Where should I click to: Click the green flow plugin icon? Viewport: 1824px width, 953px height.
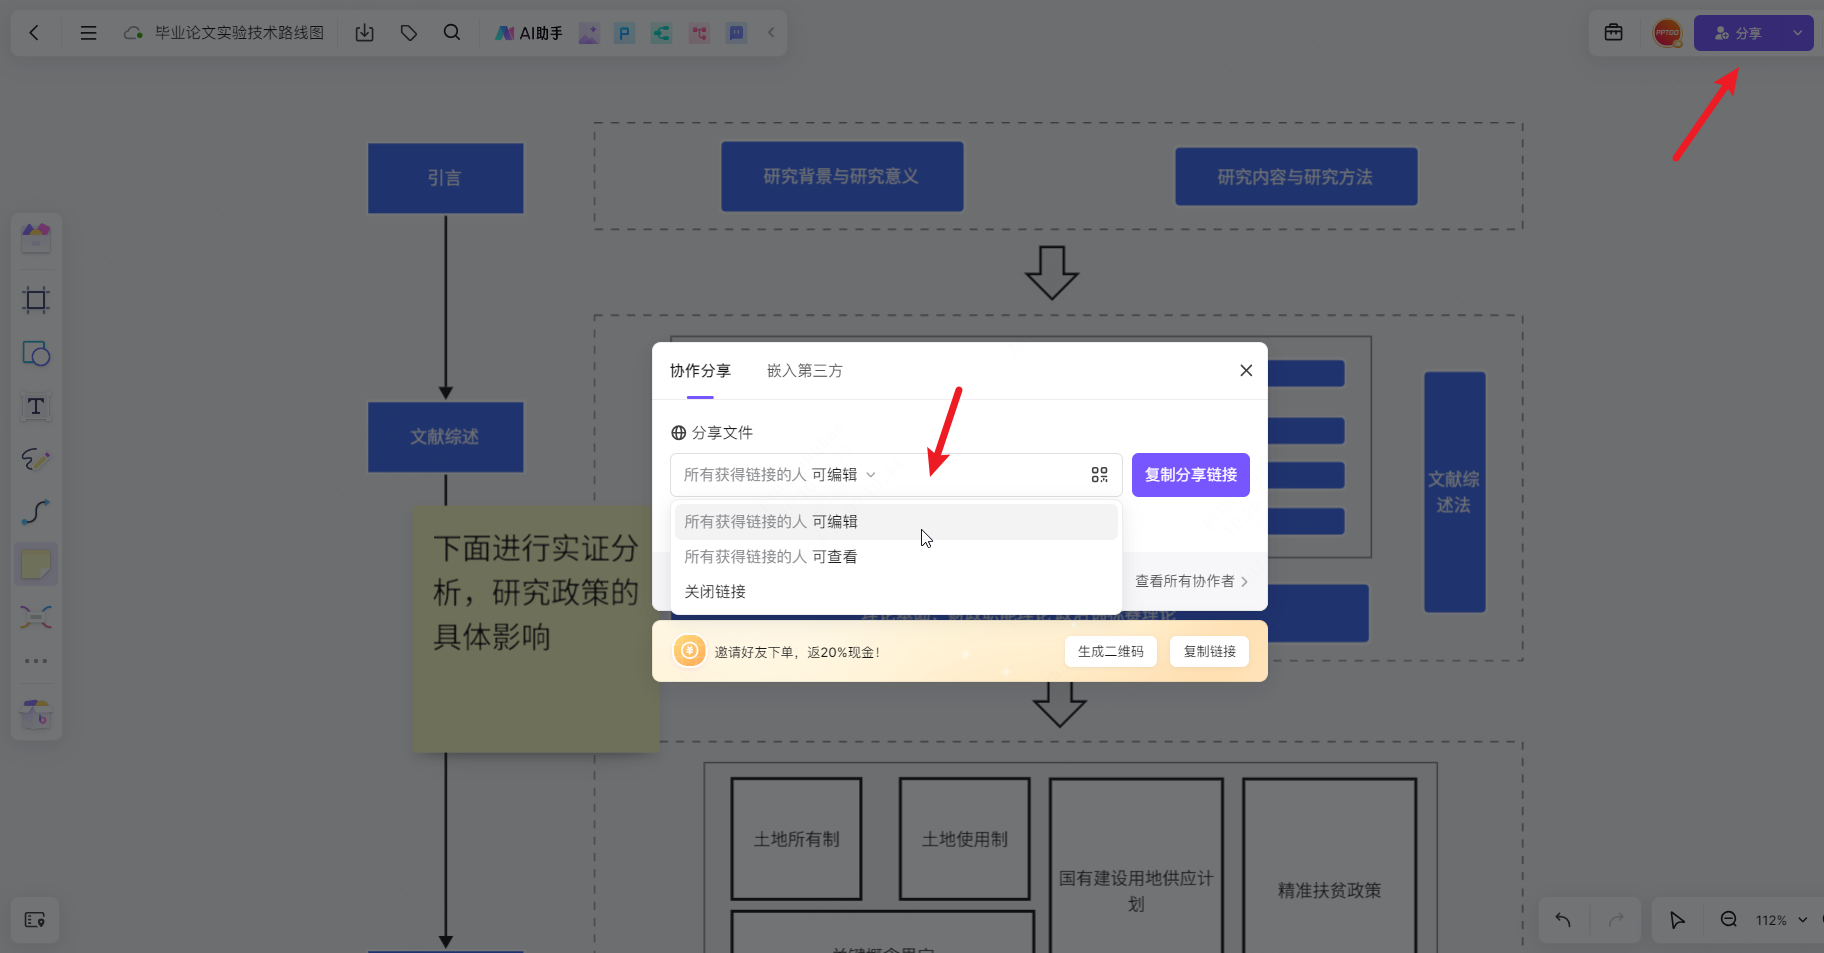click(661, 33)
